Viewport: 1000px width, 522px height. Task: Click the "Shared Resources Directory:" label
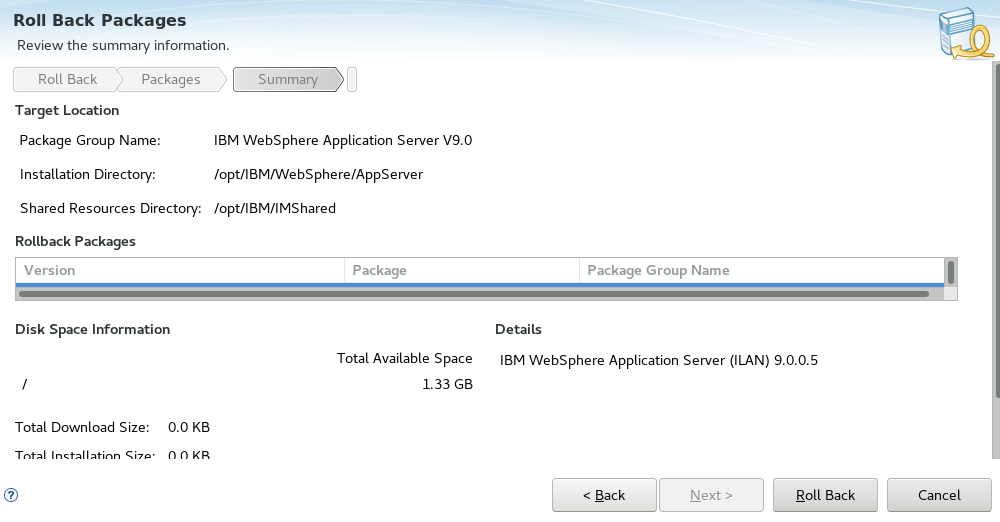(110, 208)
